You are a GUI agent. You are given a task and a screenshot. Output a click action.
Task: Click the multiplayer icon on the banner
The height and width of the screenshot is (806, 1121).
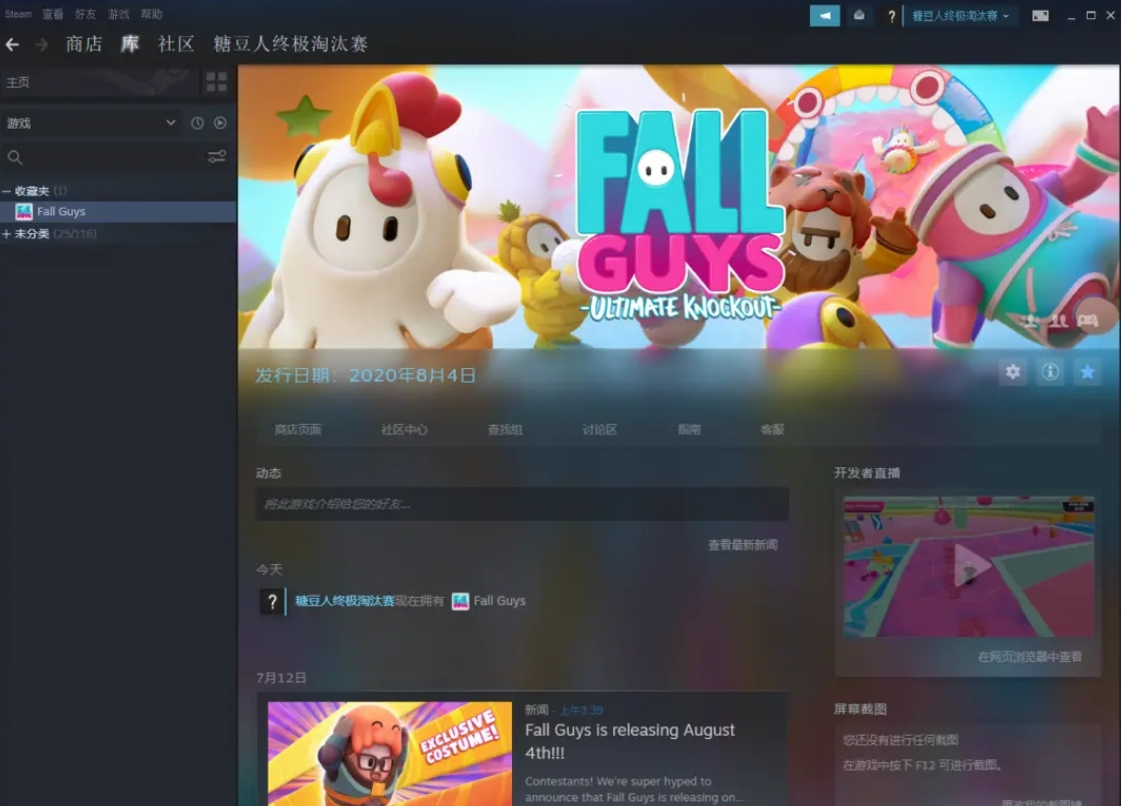tap(1058, 320)
